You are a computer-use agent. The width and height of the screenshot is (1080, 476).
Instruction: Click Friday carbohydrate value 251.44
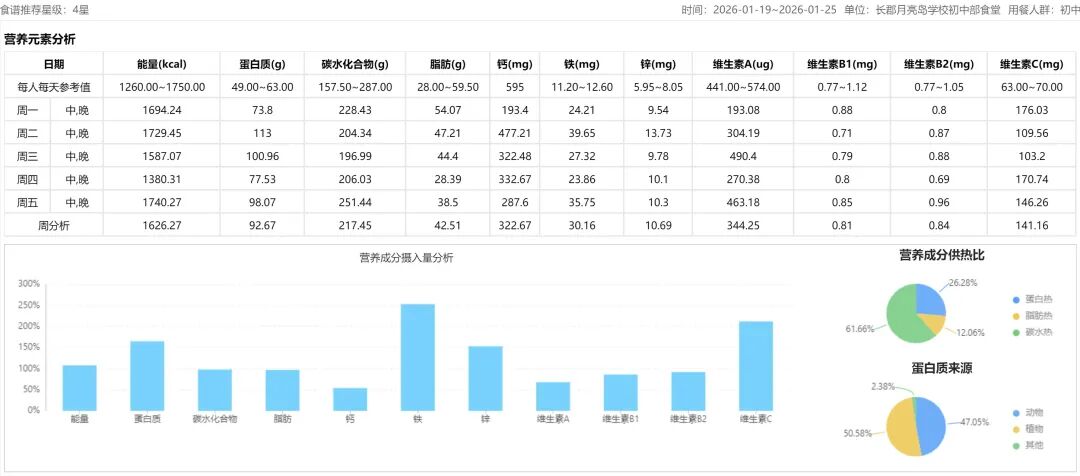coord(355,203)
